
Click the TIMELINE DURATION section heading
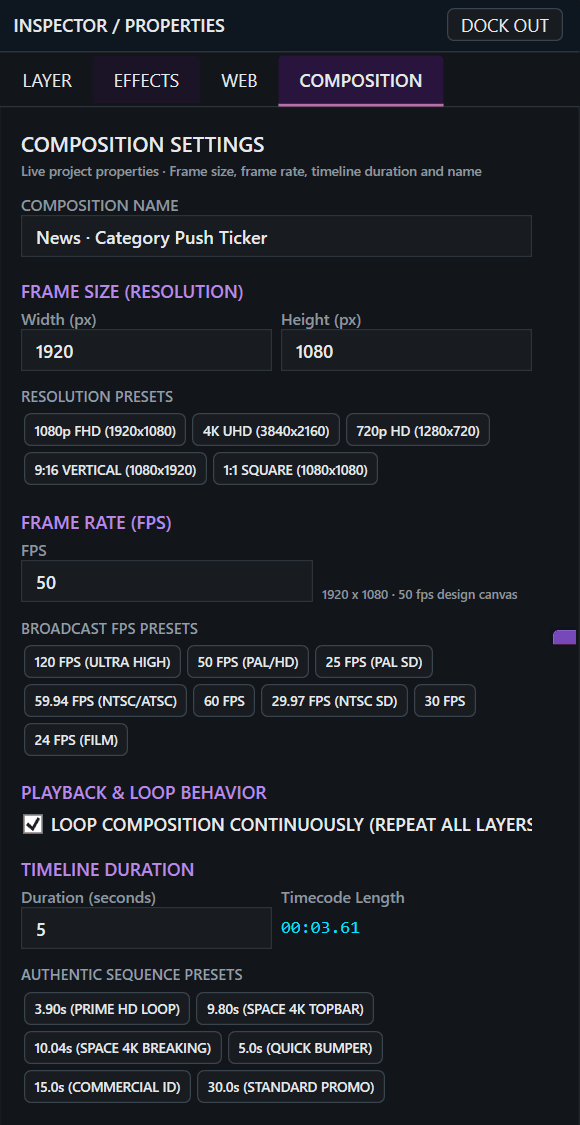[x=108, y=870]
